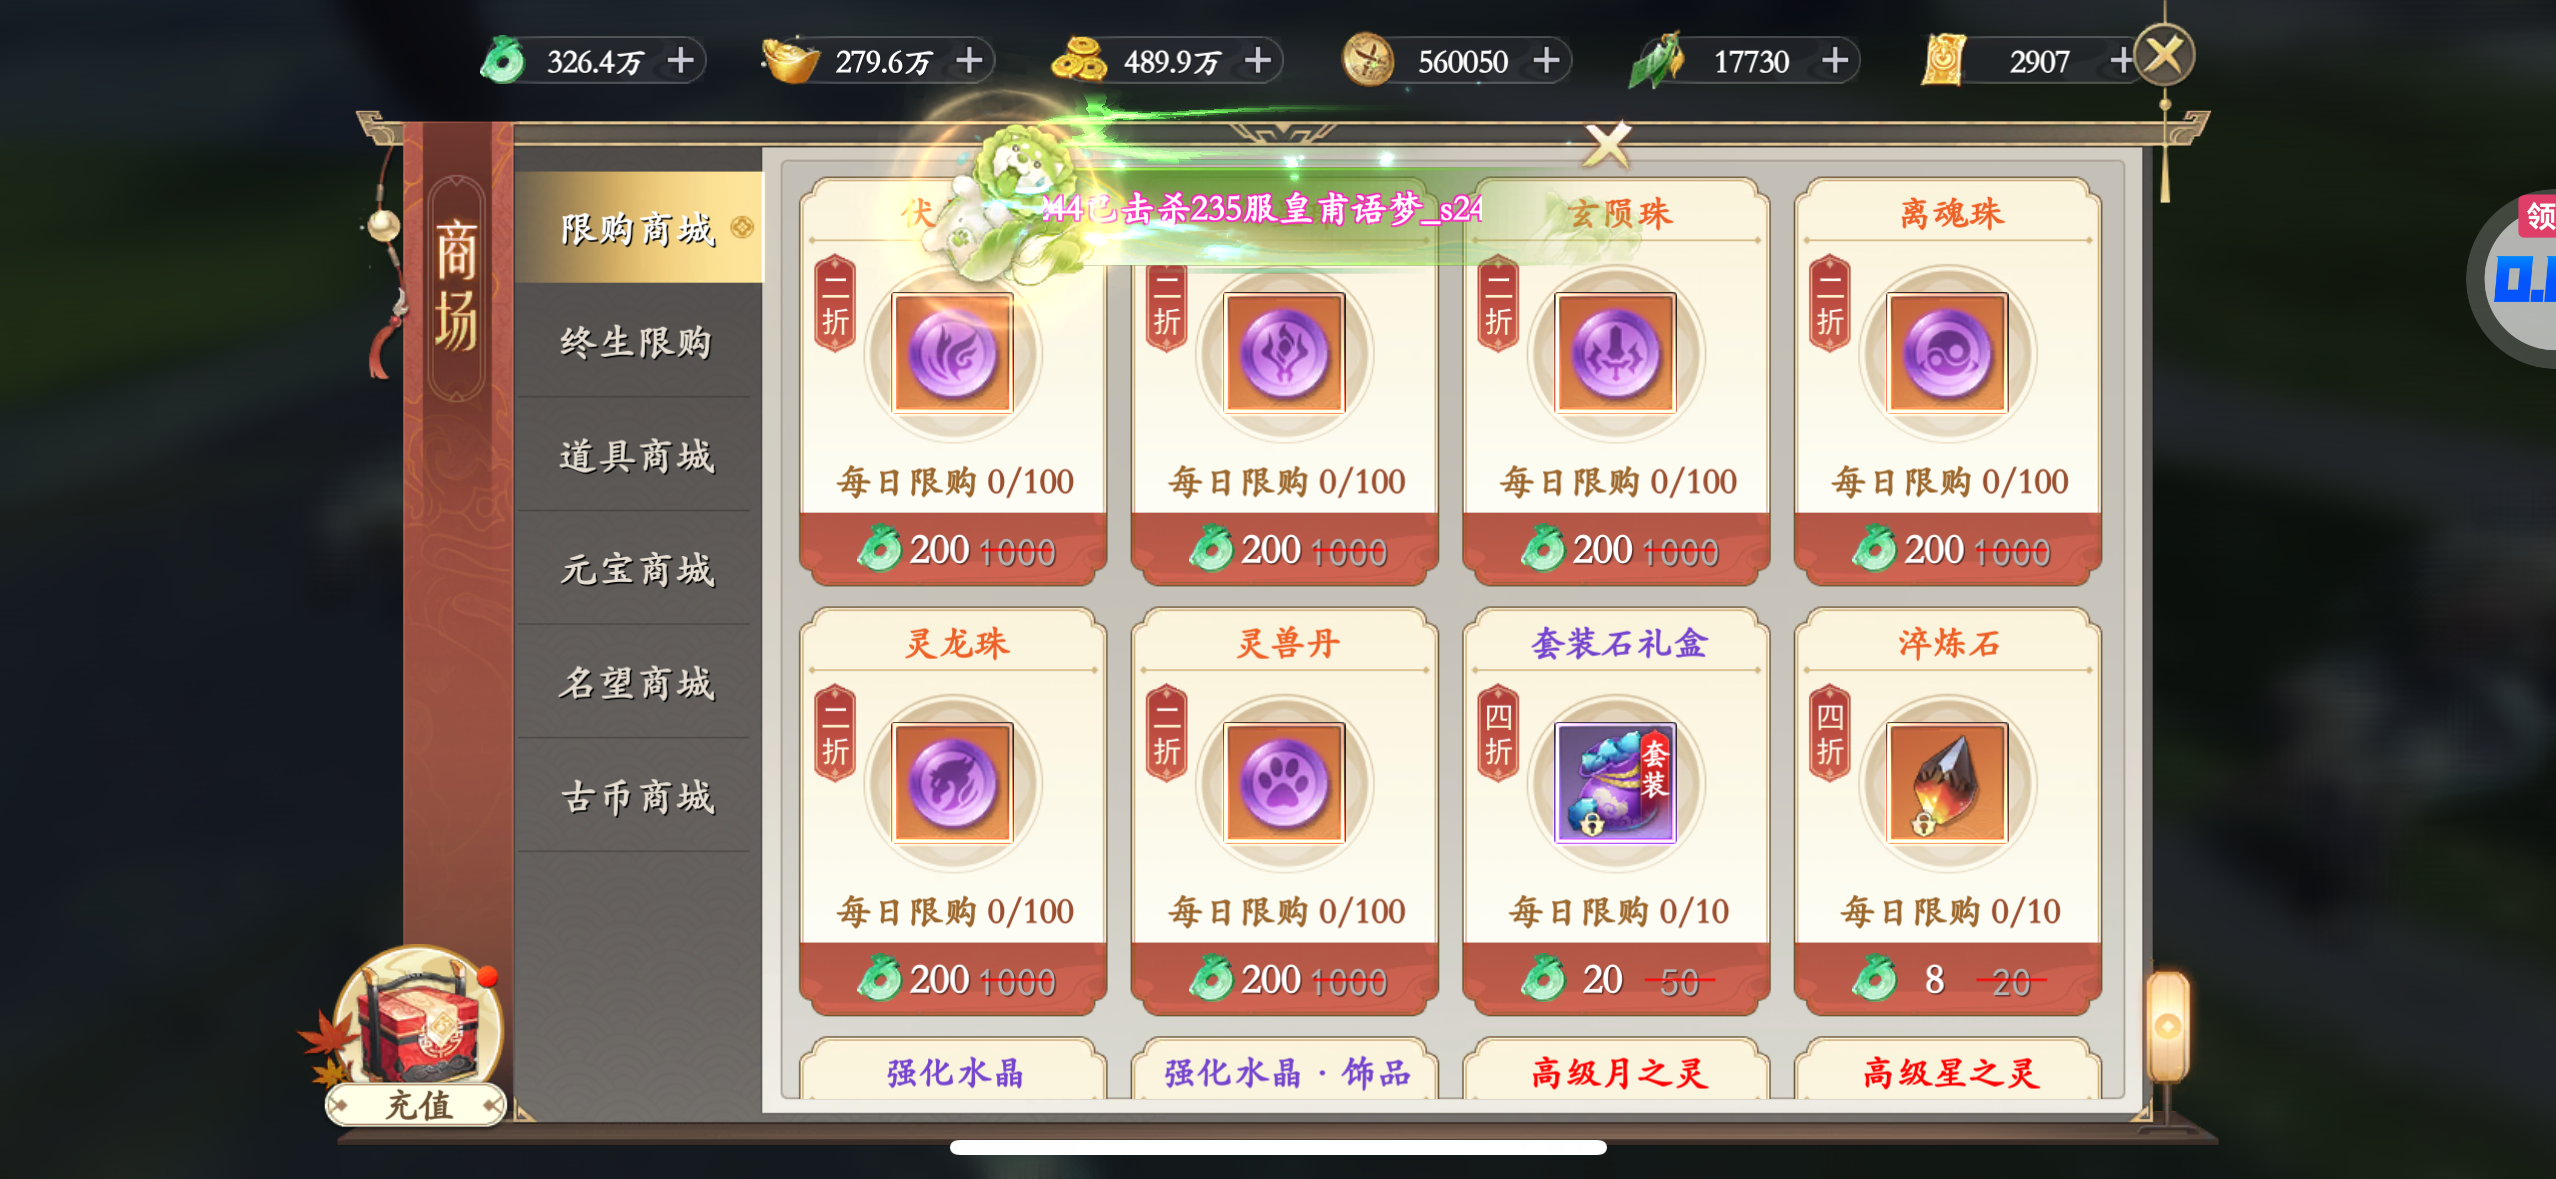Select the 套装石礼盒 gift bag icon
Image resolution: width=2556 pixels, height=1179 pixels.
(1615, 783)
